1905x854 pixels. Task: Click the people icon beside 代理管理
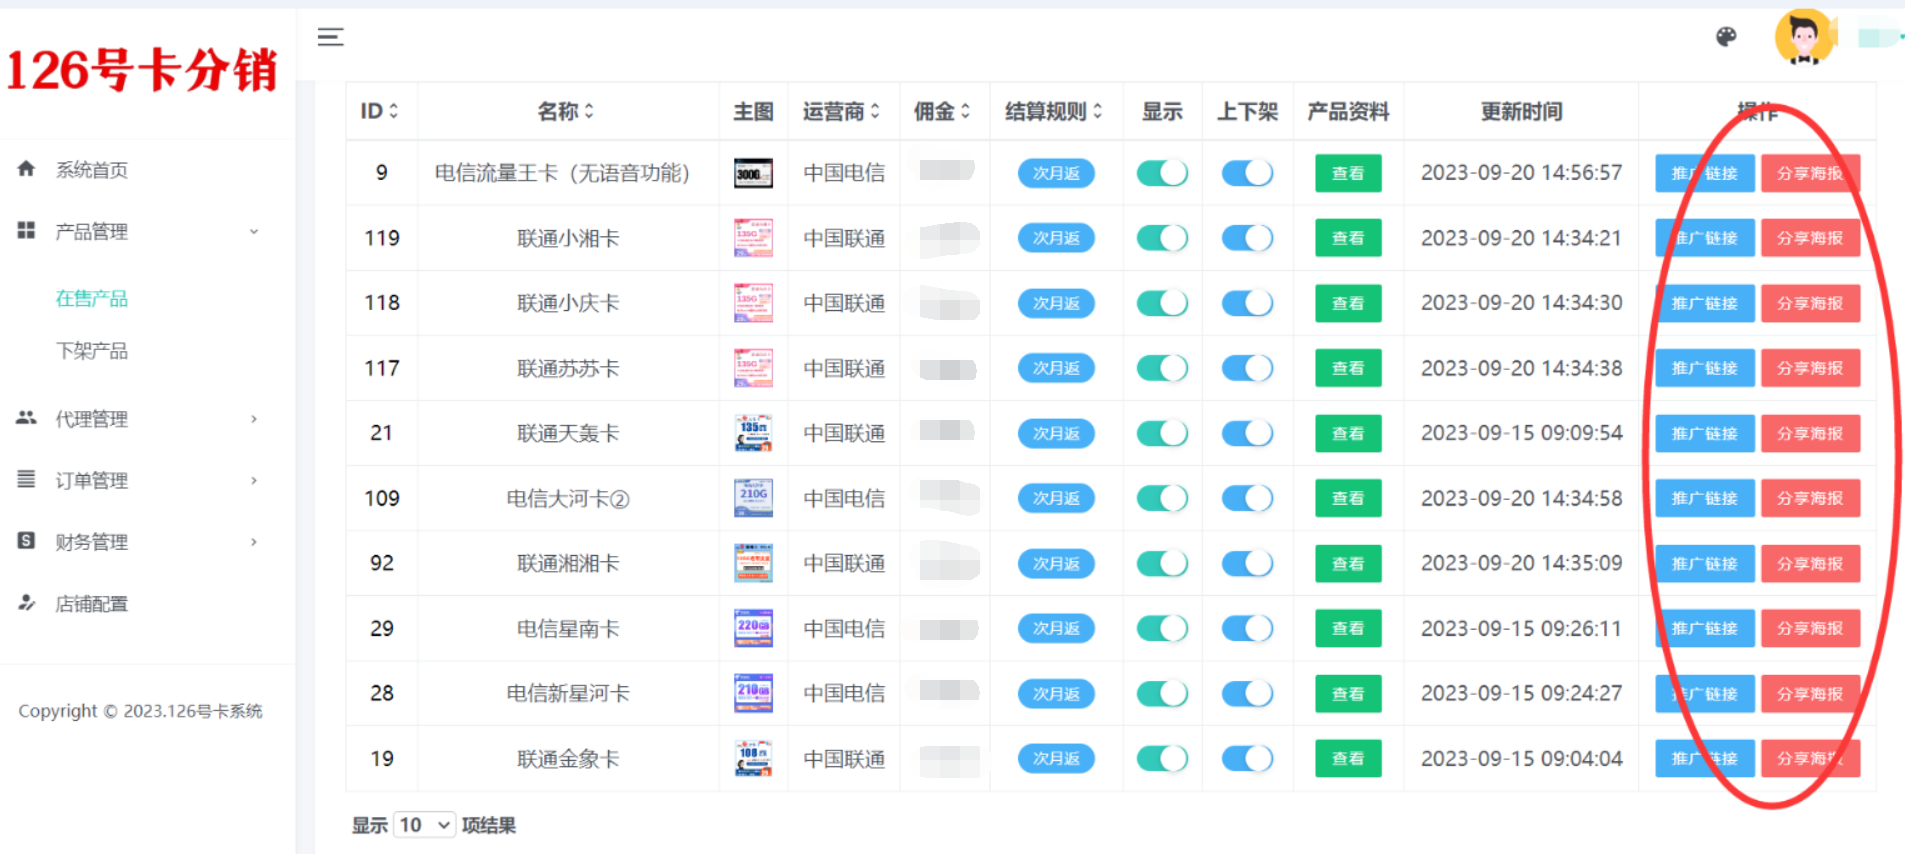click(x=26, y=418)
